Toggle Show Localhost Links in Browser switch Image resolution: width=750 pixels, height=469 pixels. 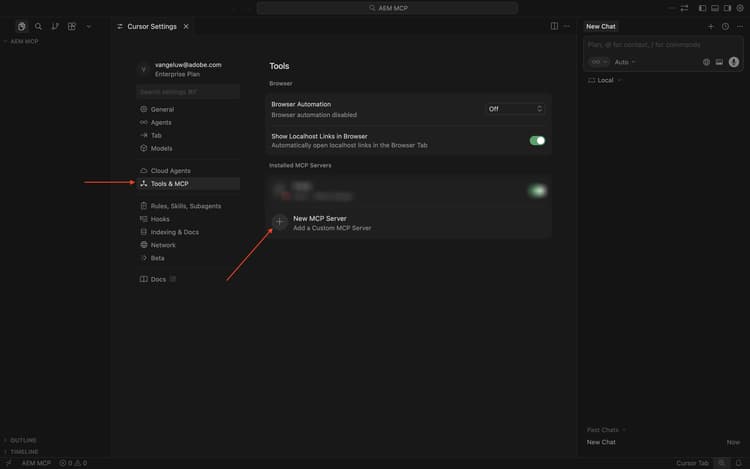[x=537, y=141]
